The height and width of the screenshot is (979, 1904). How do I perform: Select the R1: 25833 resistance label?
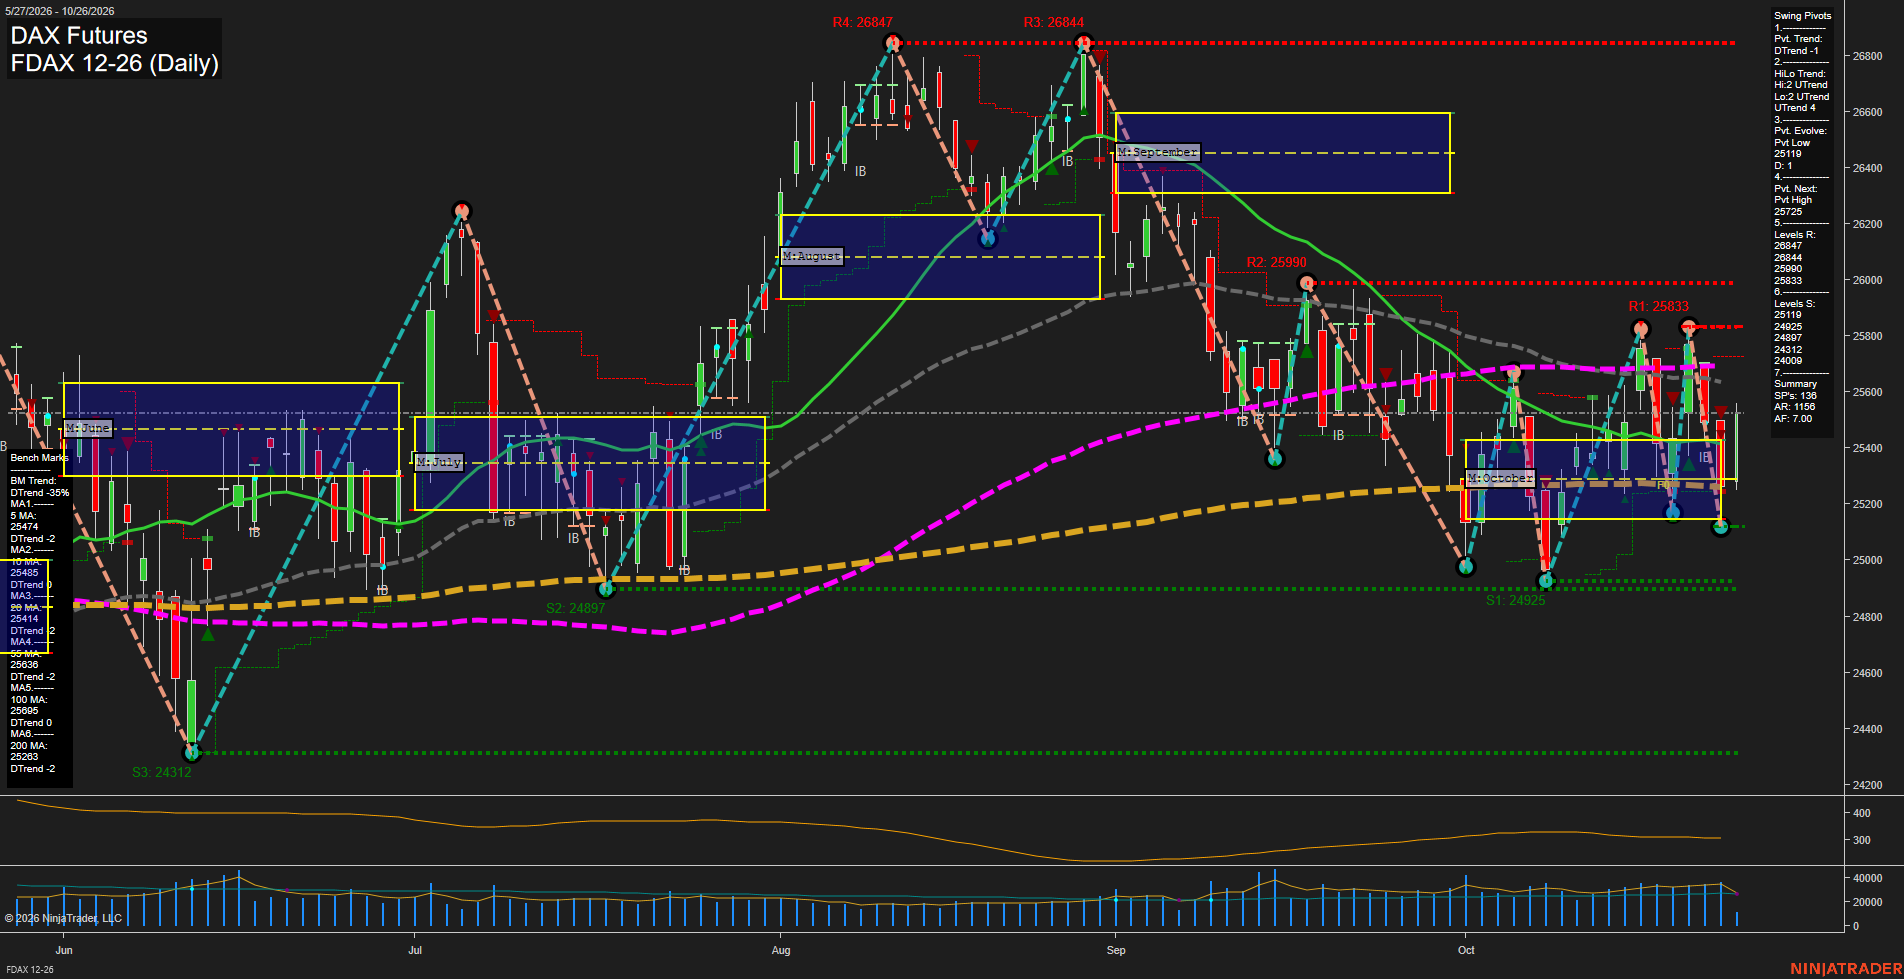pos(1658,306)
